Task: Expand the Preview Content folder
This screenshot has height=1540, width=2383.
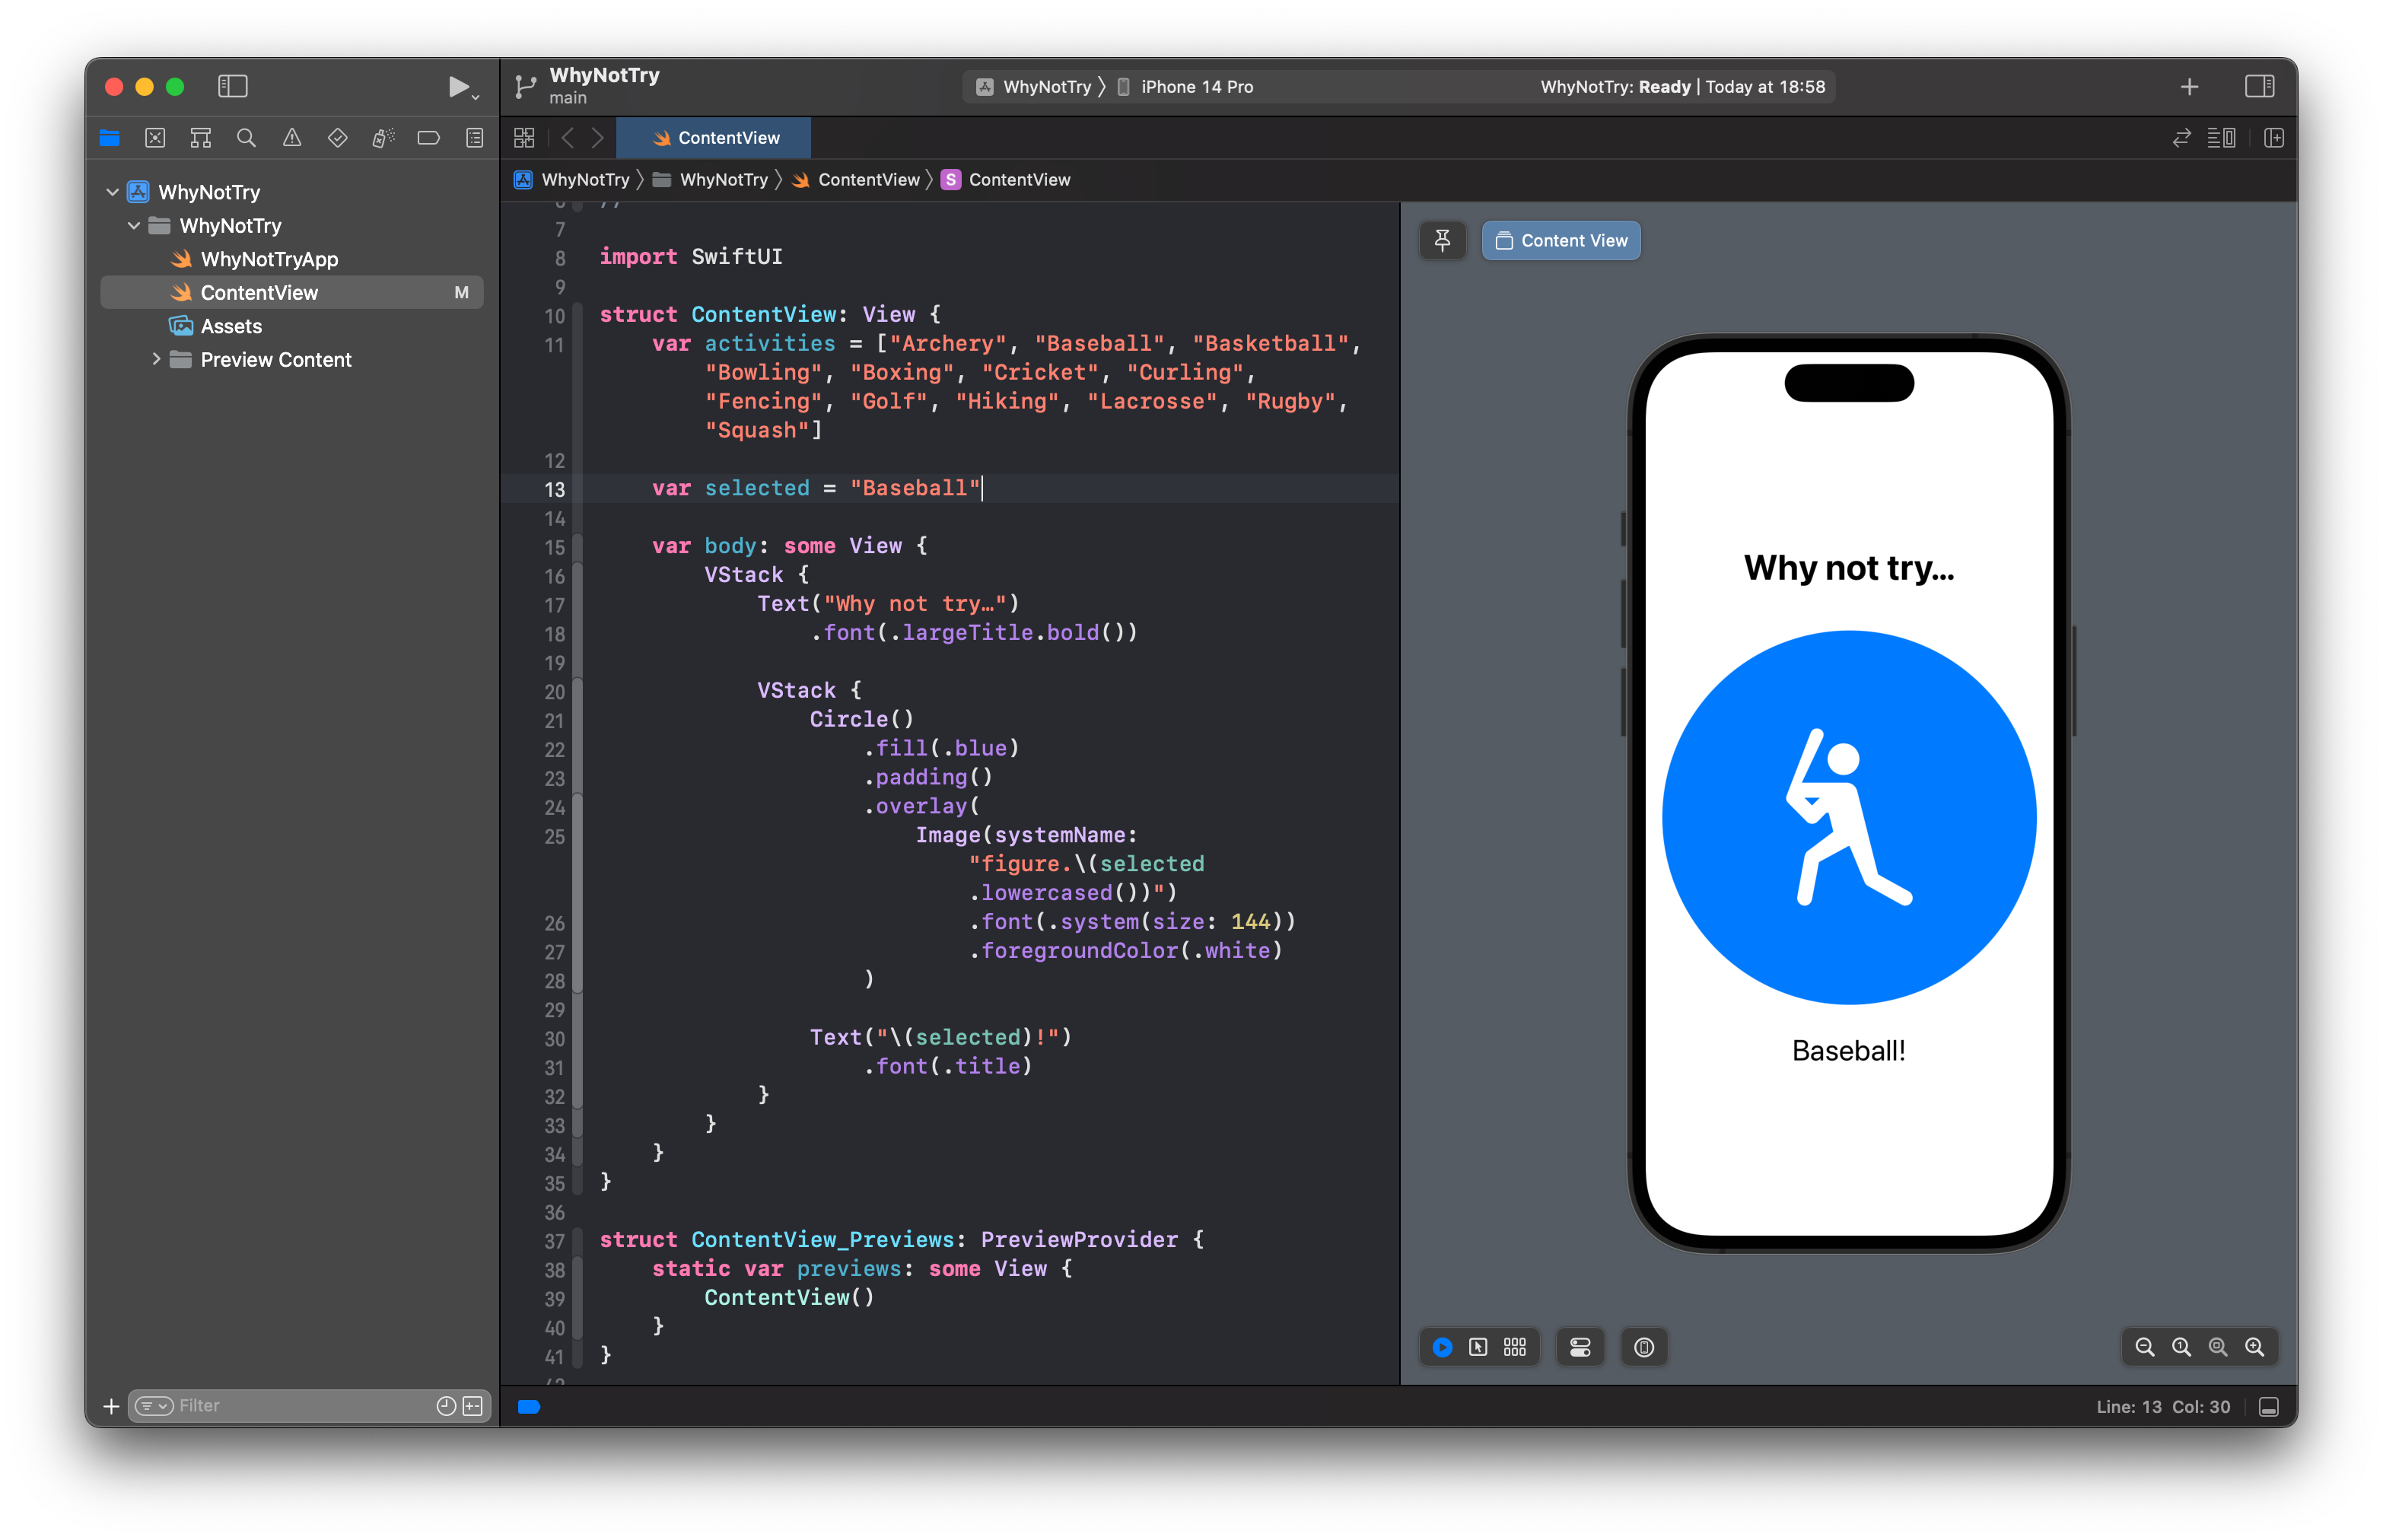Action: coord(154,359)
